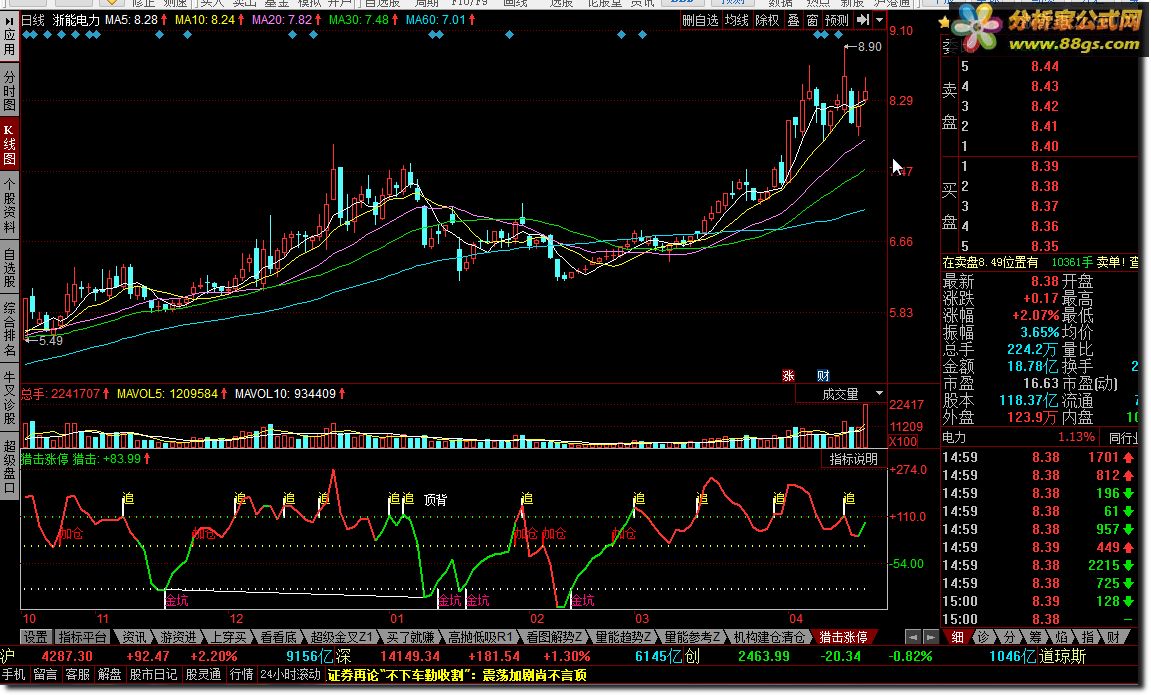Click the 行情 status bar button

pyautogui.click(x=242, y=674)
